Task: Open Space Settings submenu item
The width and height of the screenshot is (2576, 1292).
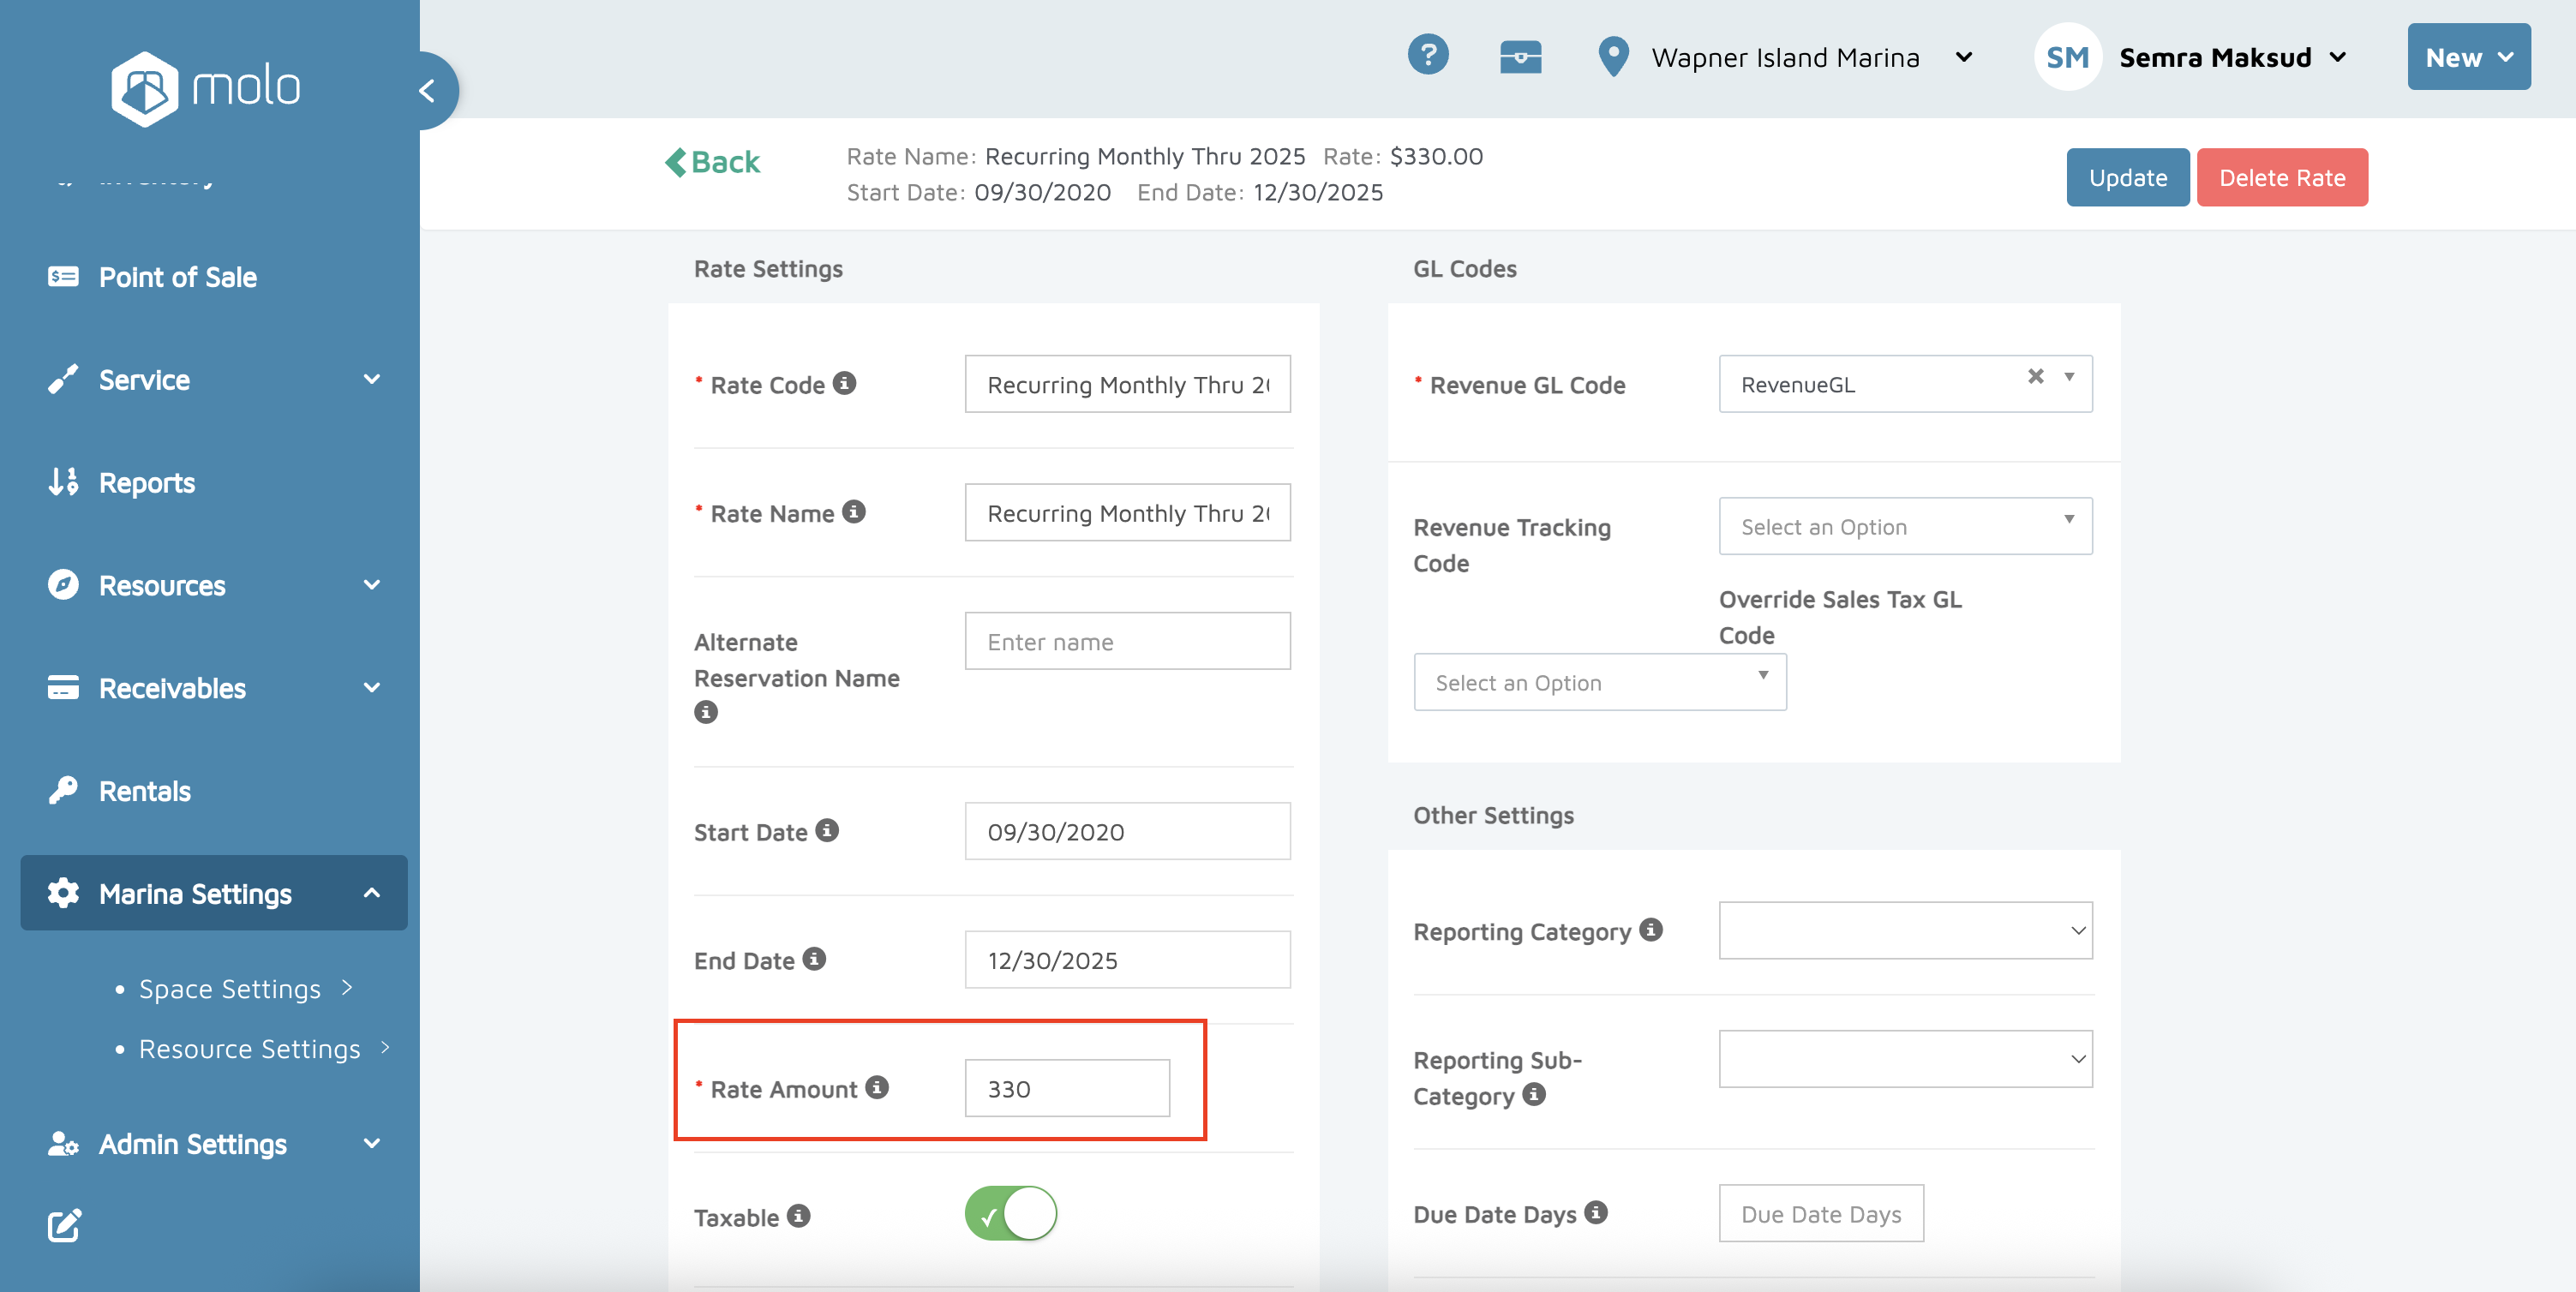Action: (x=230, y=989)
